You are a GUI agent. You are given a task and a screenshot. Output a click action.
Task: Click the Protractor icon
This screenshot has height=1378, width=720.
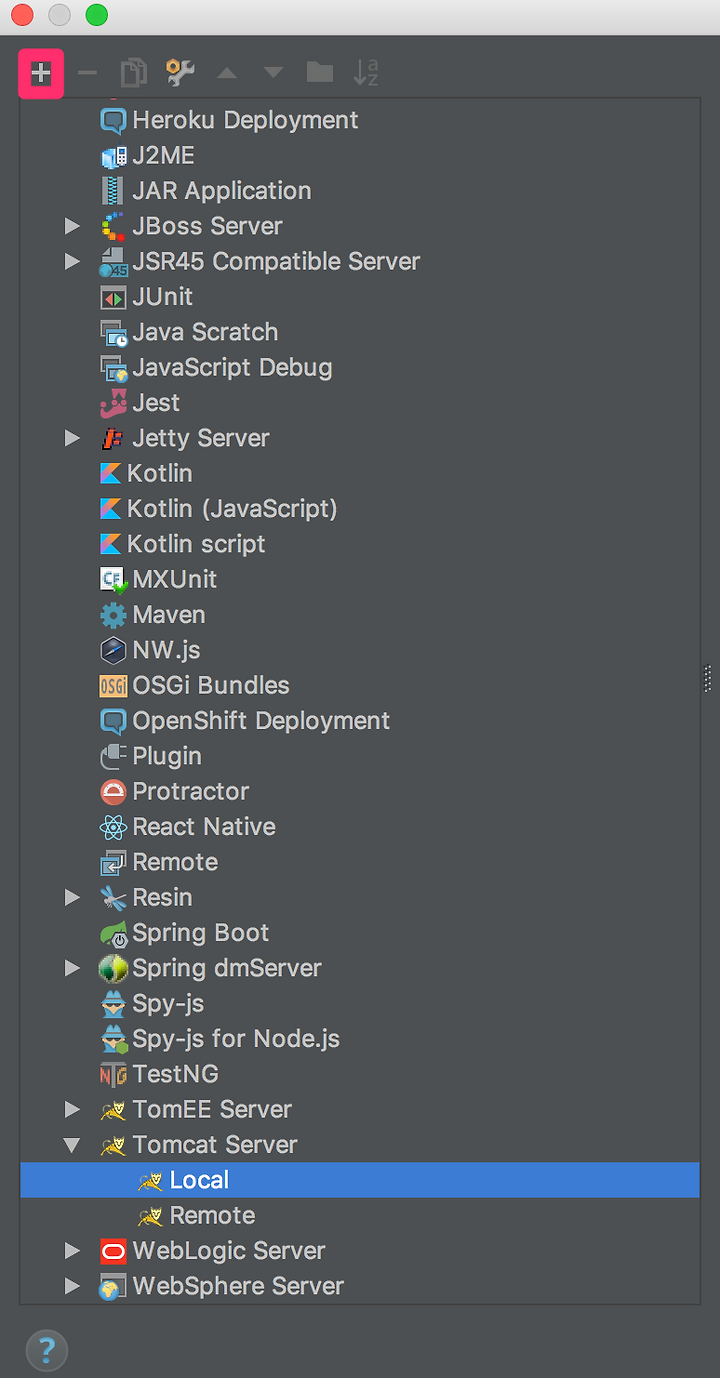click(114, 791)
